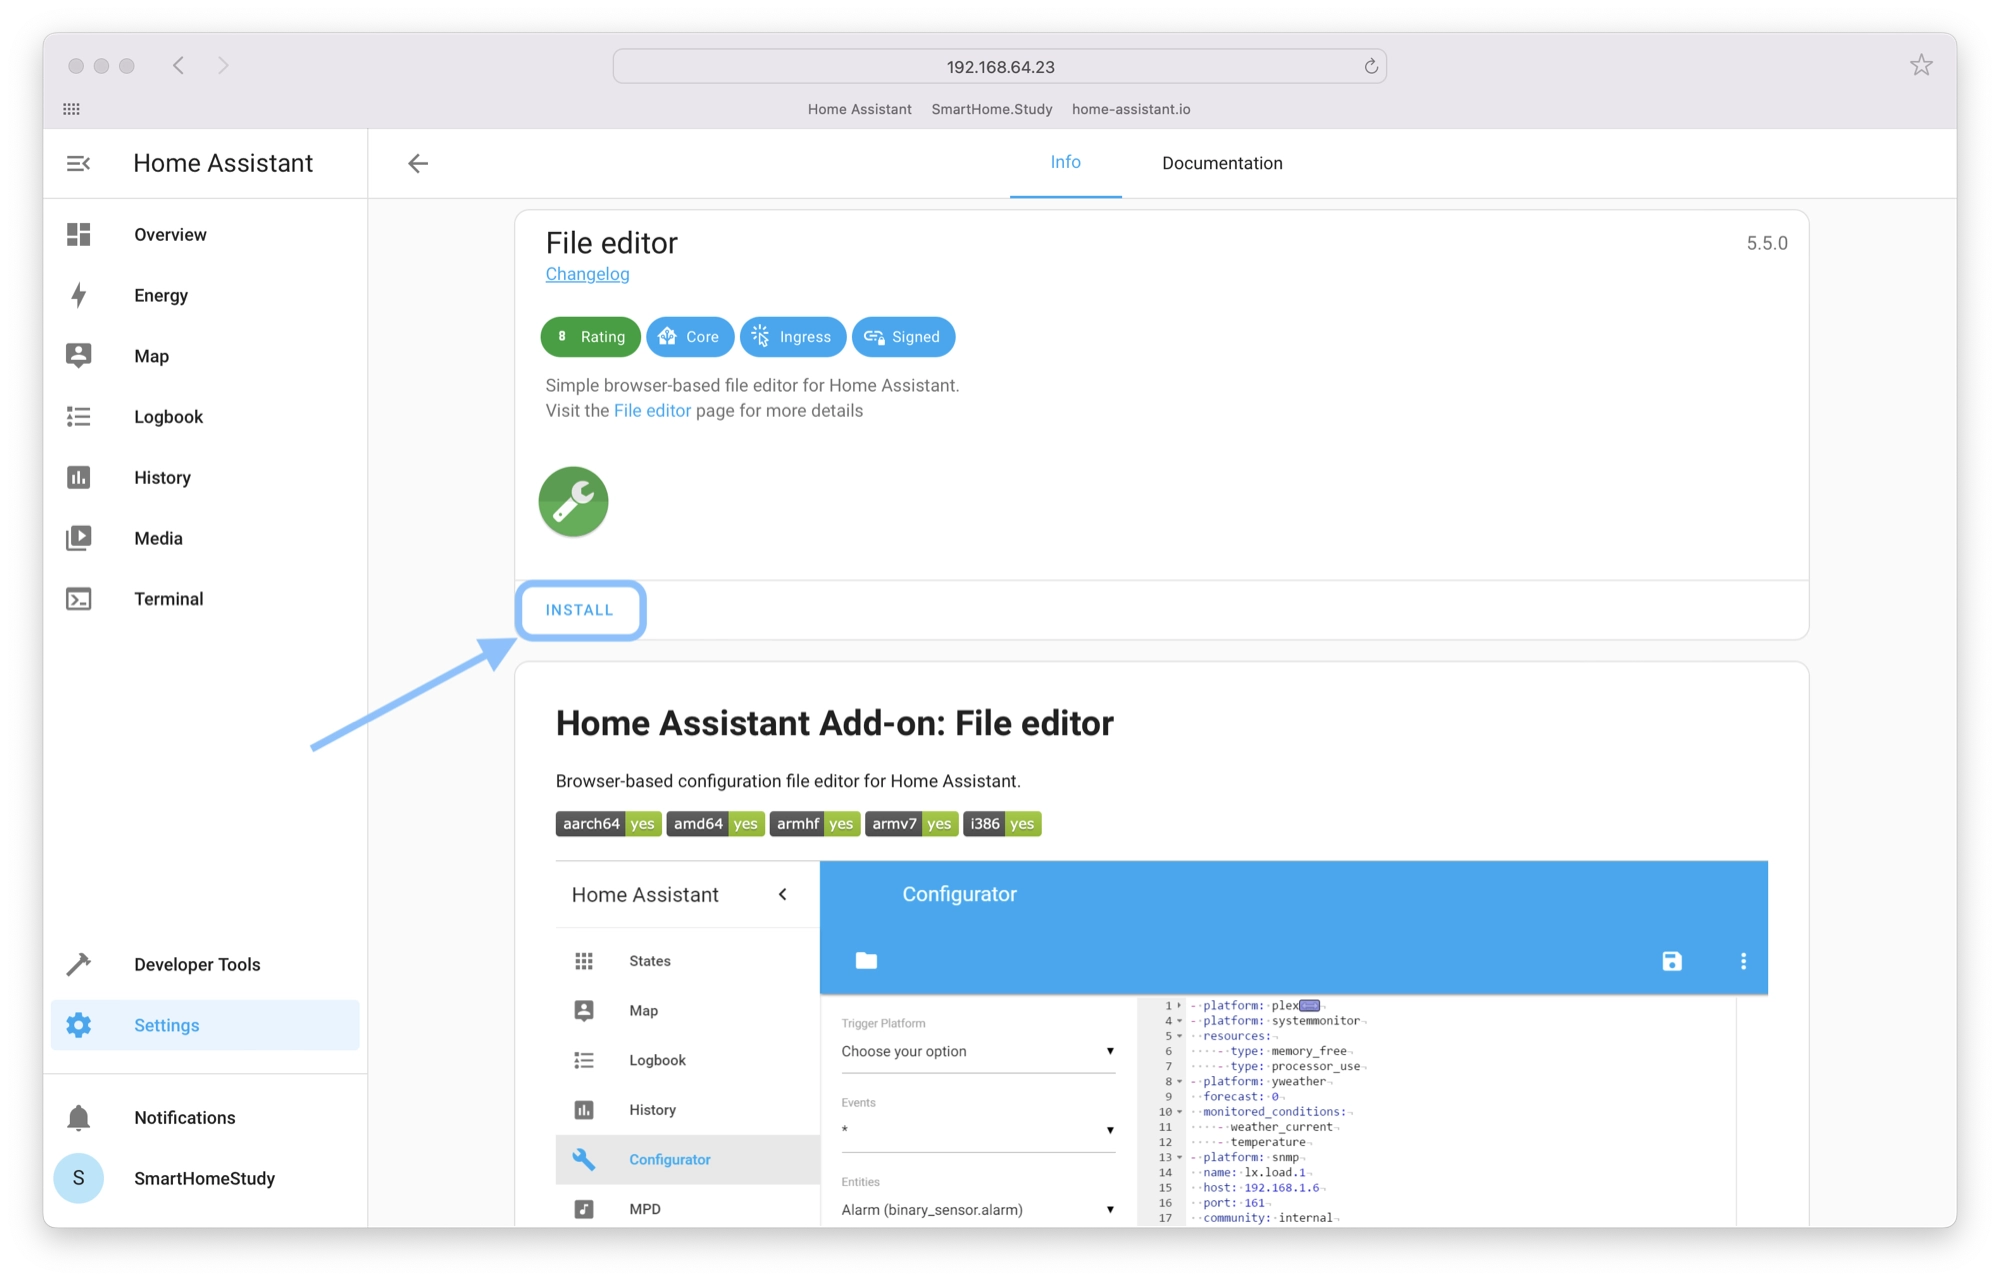Click the Media player icon
This screenshot has height=1281, width=2000.
78,538
